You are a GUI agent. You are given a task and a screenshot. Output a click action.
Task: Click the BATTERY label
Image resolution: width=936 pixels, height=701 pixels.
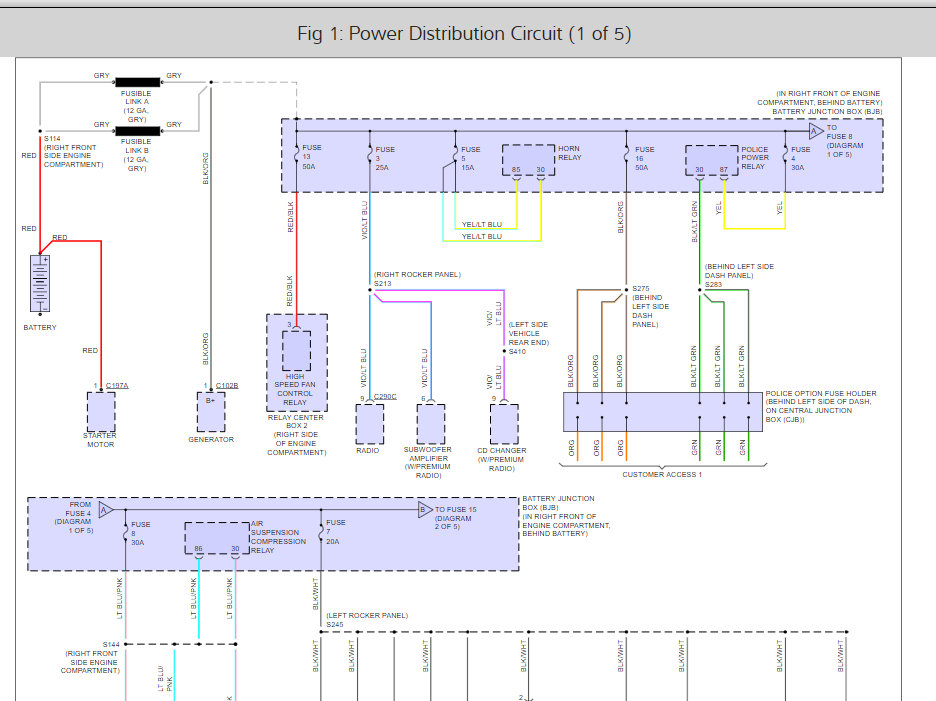coord(40,328)
